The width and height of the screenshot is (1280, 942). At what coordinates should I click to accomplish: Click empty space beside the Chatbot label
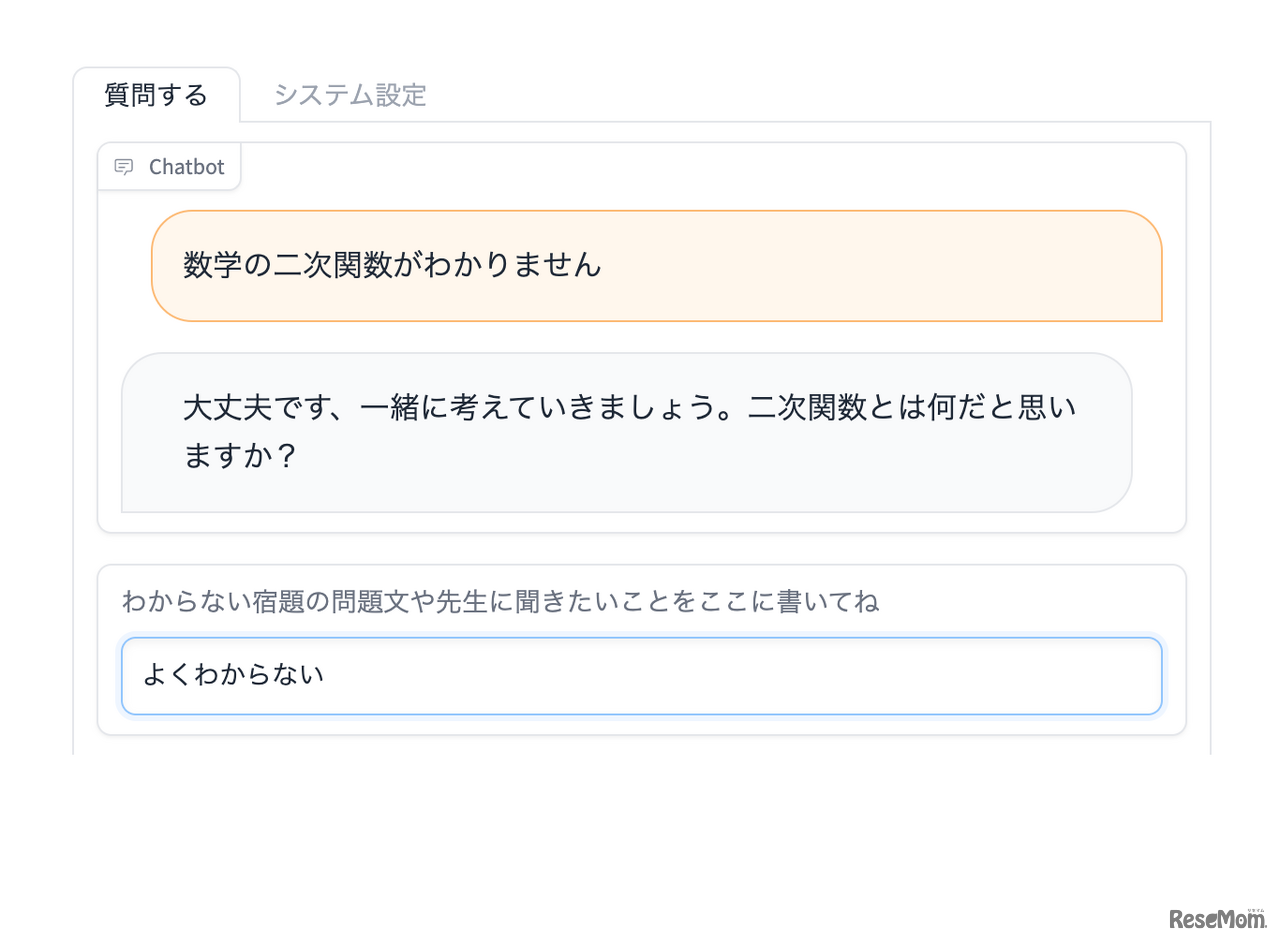click(700, 167)
